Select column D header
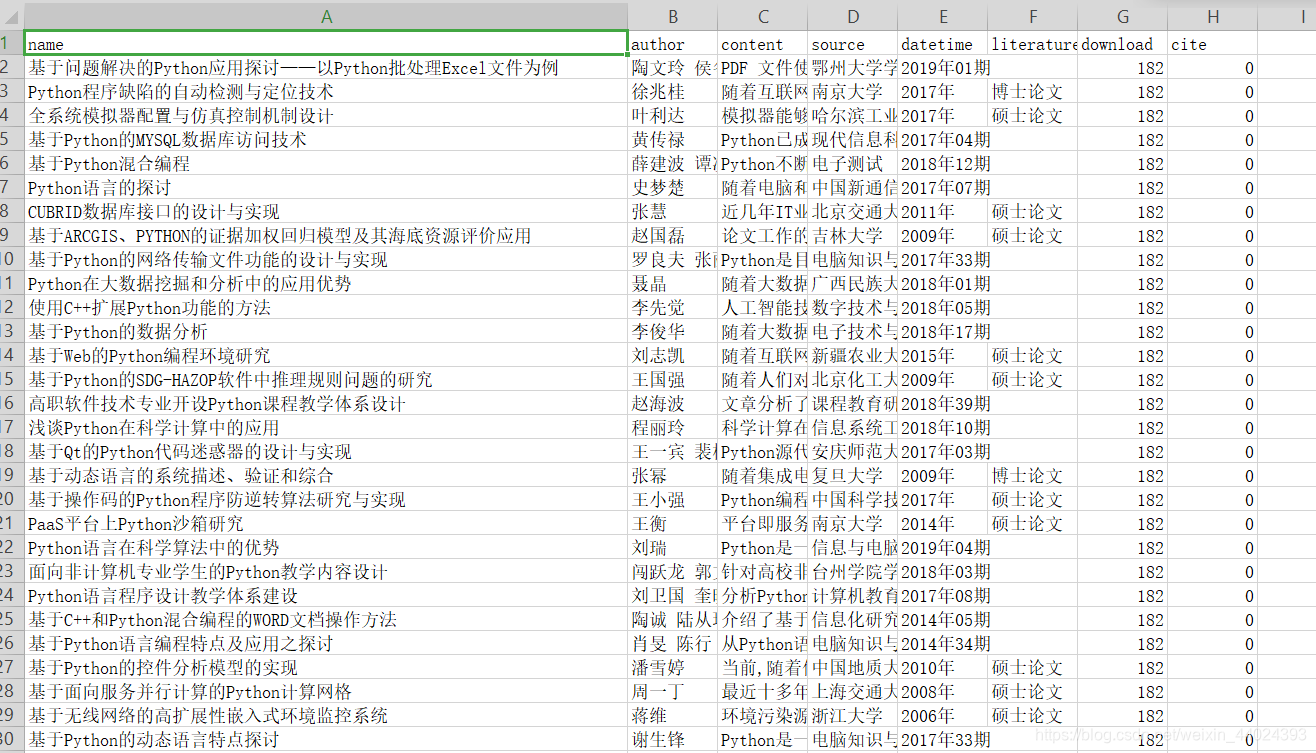Viewport: 1316px width, 753px height. point(853,17)
